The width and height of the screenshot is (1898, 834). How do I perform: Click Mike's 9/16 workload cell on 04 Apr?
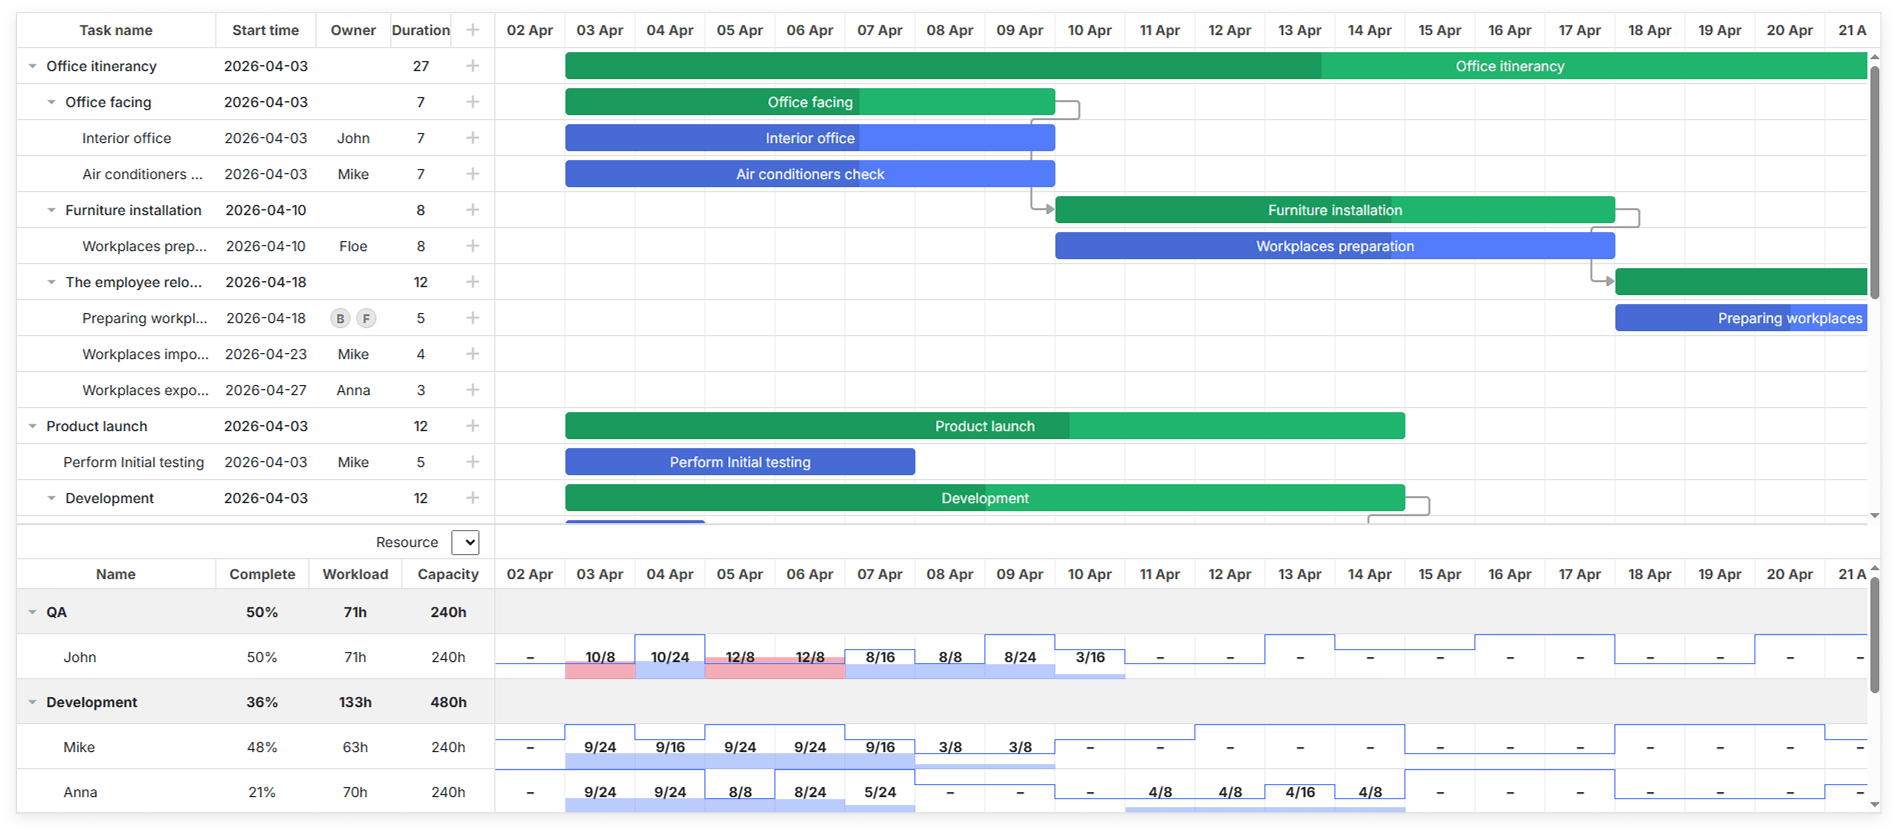tap(670, 747)
